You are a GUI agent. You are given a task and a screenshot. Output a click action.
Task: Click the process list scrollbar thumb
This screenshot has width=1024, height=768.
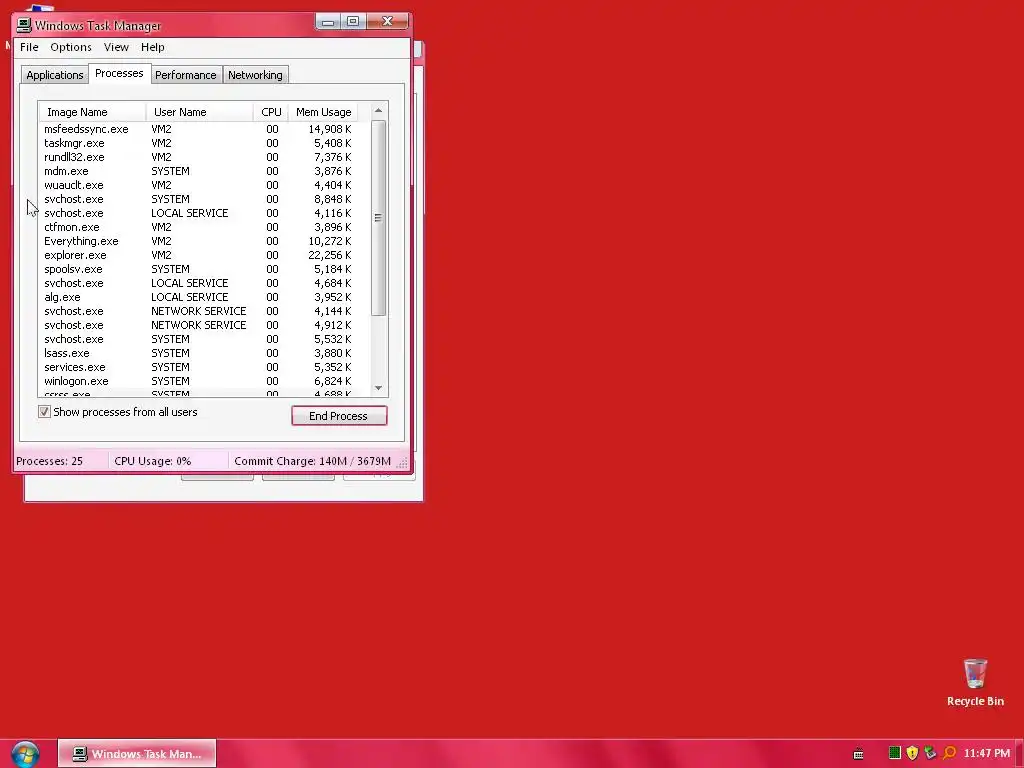pyautogui.click(x=378, y=217)
